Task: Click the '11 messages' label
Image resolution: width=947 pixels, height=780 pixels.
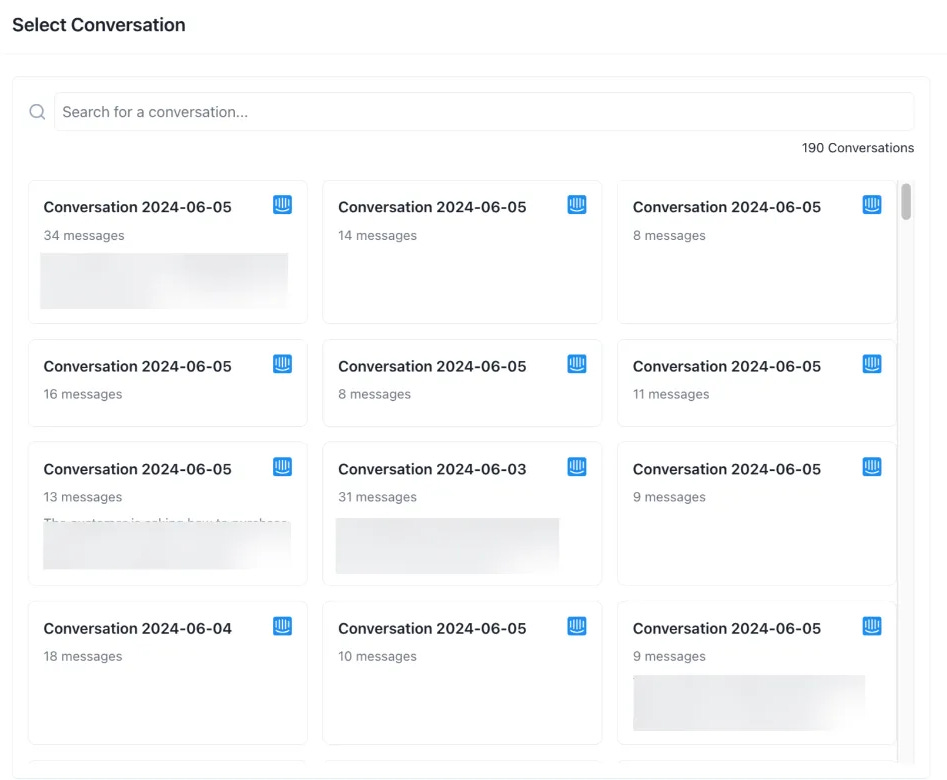Action: [x=671, y=395]
